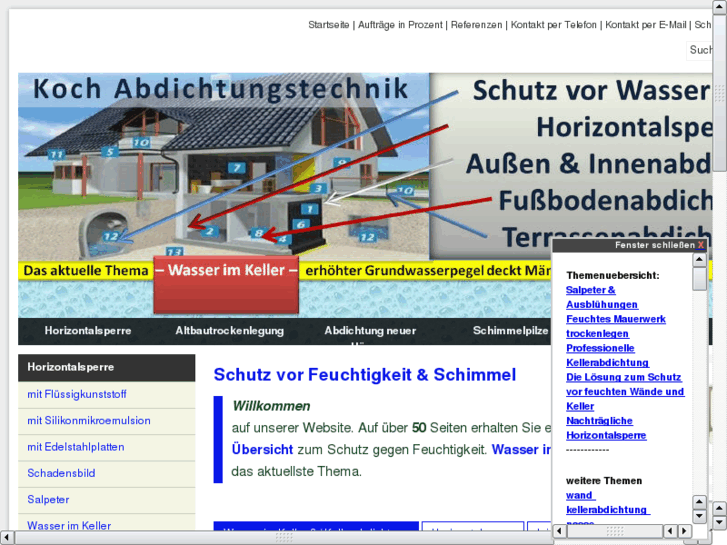Click the popup's vertical scrollbar up arrow
This screenshot has width=727, height=545.
(x=699, y=260)
